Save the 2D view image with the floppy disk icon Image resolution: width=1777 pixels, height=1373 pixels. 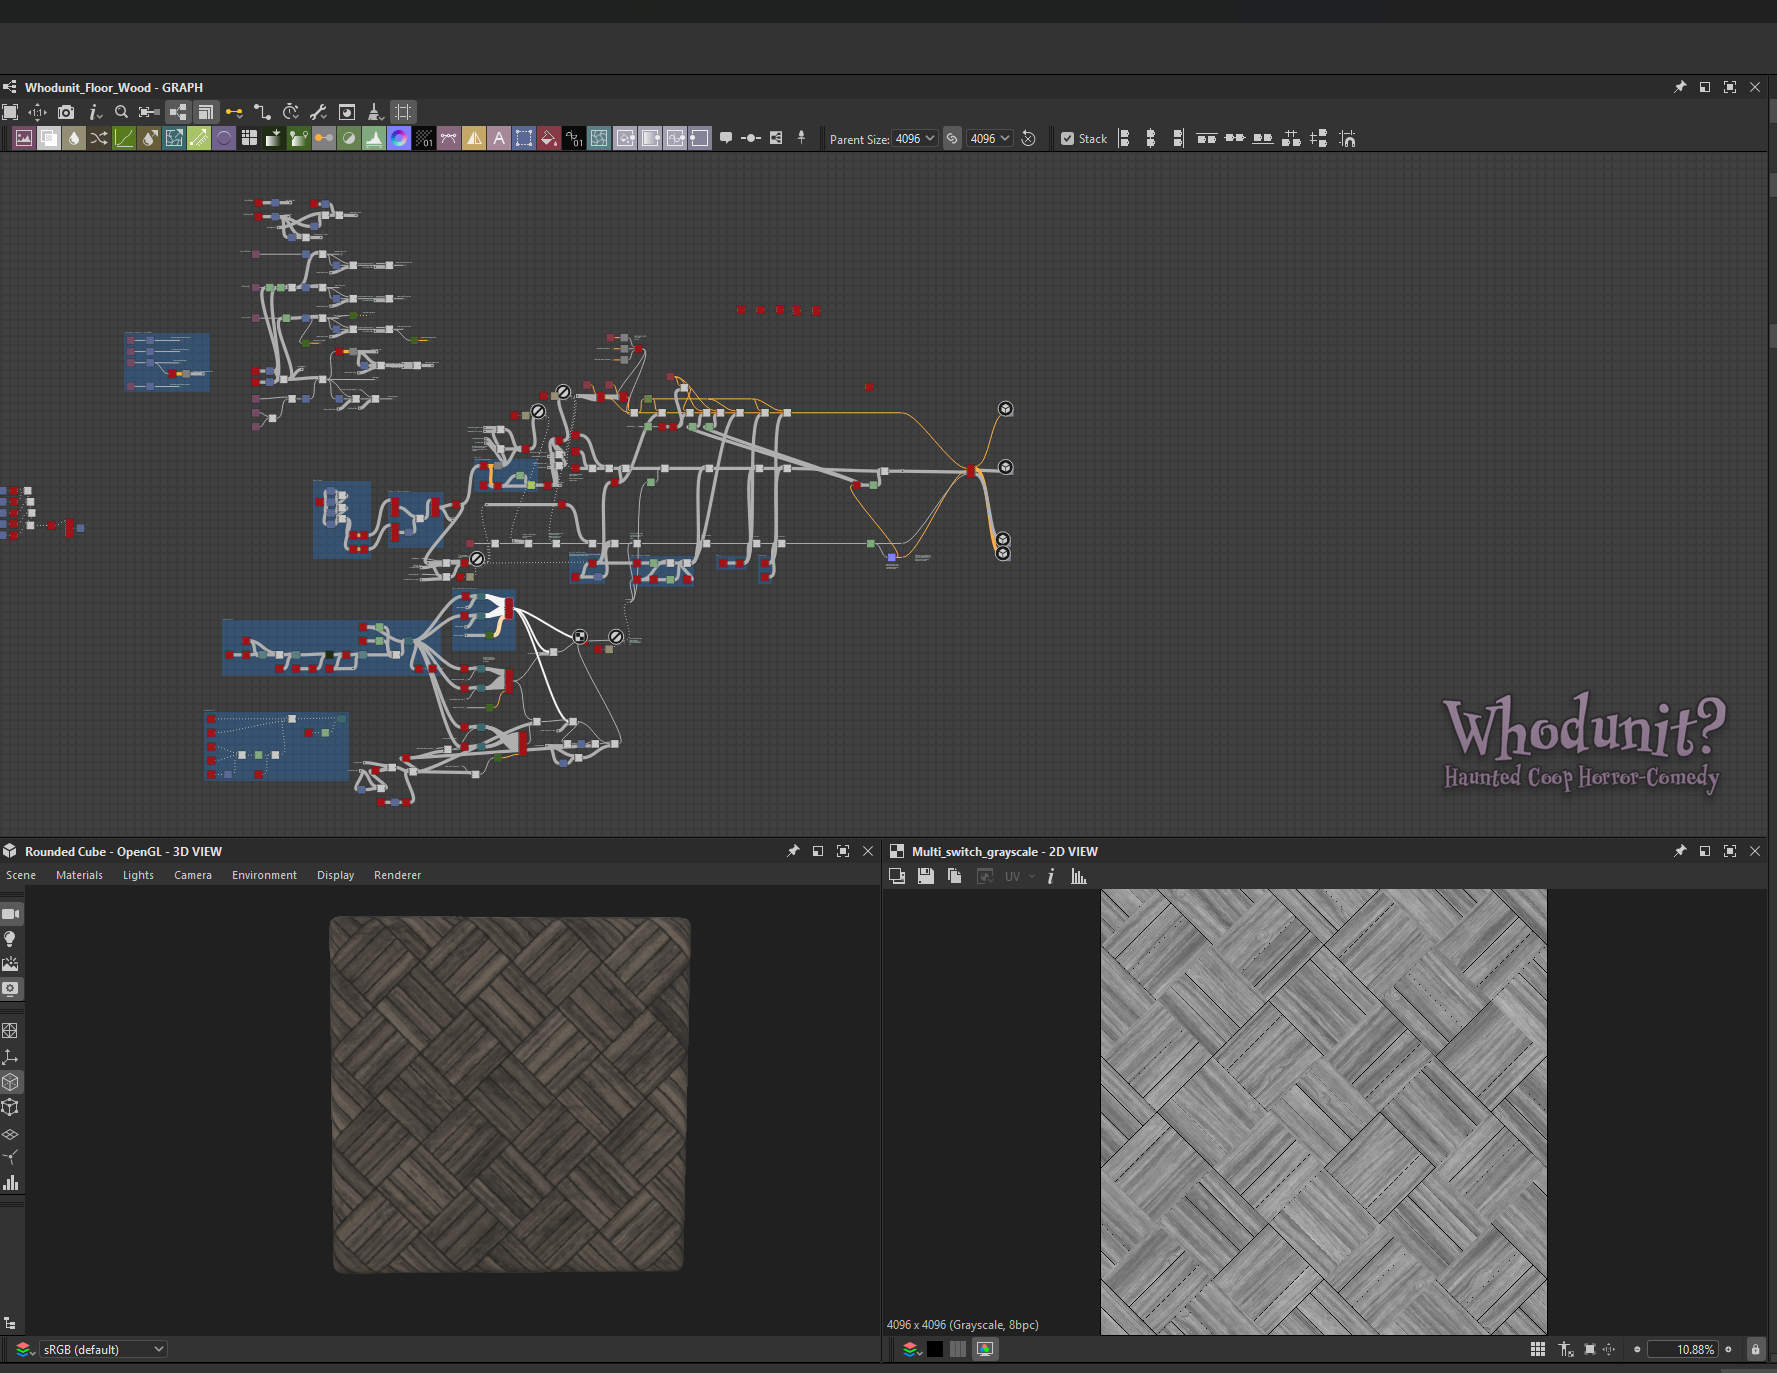pos(926,876)
